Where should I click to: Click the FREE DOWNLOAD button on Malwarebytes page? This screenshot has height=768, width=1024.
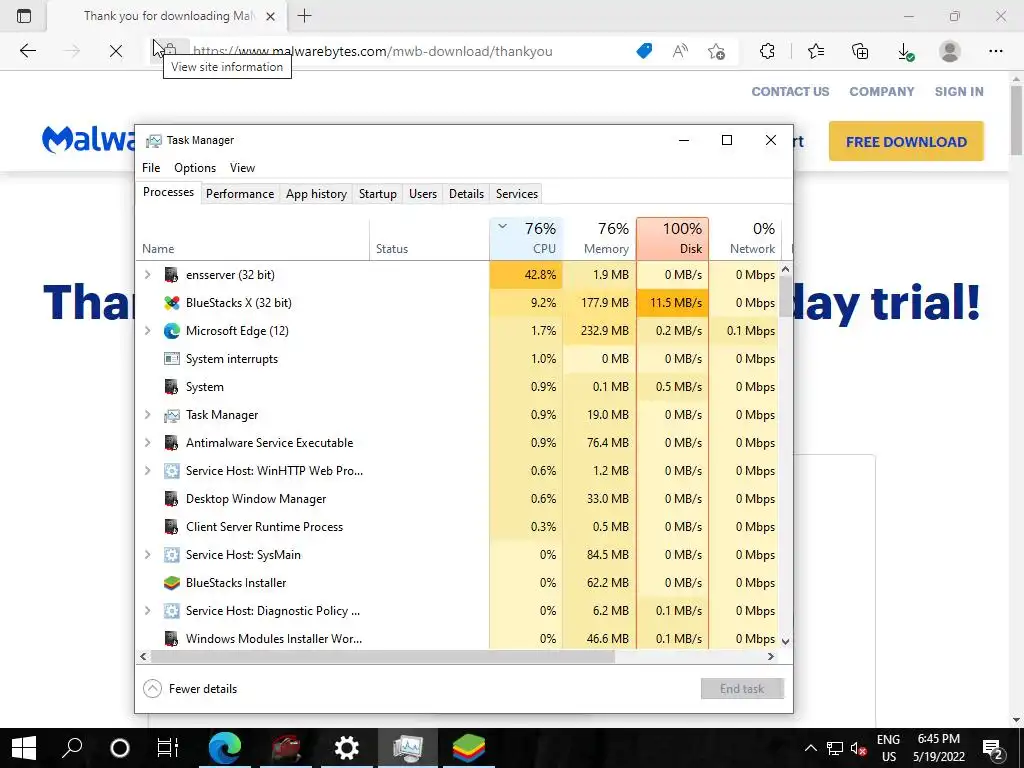coord(906,141)
